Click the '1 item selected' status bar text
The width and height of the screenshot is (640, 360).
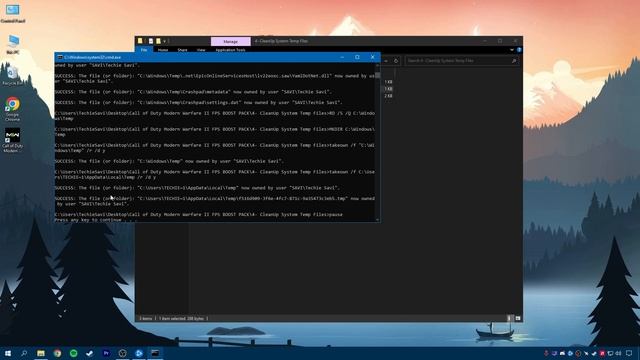click(x=181, y=318)
